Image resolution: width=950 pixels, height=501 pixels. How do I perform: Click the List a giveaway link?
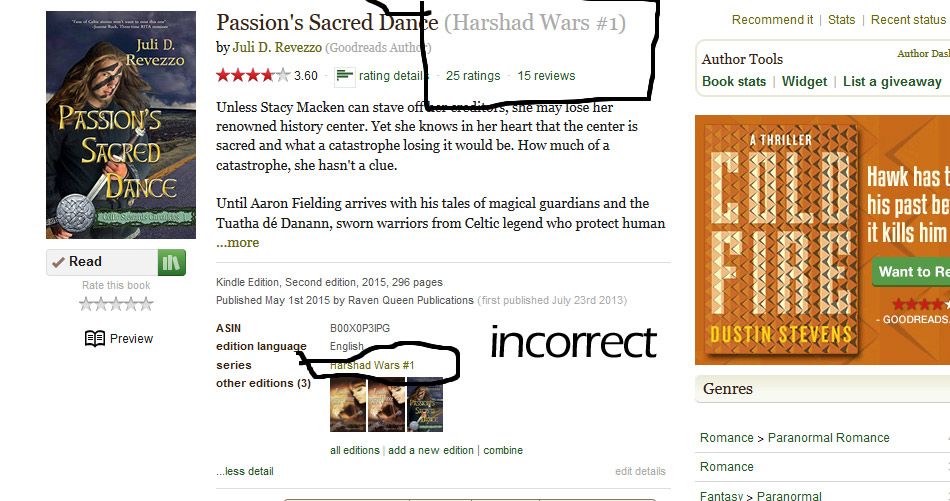892,82
